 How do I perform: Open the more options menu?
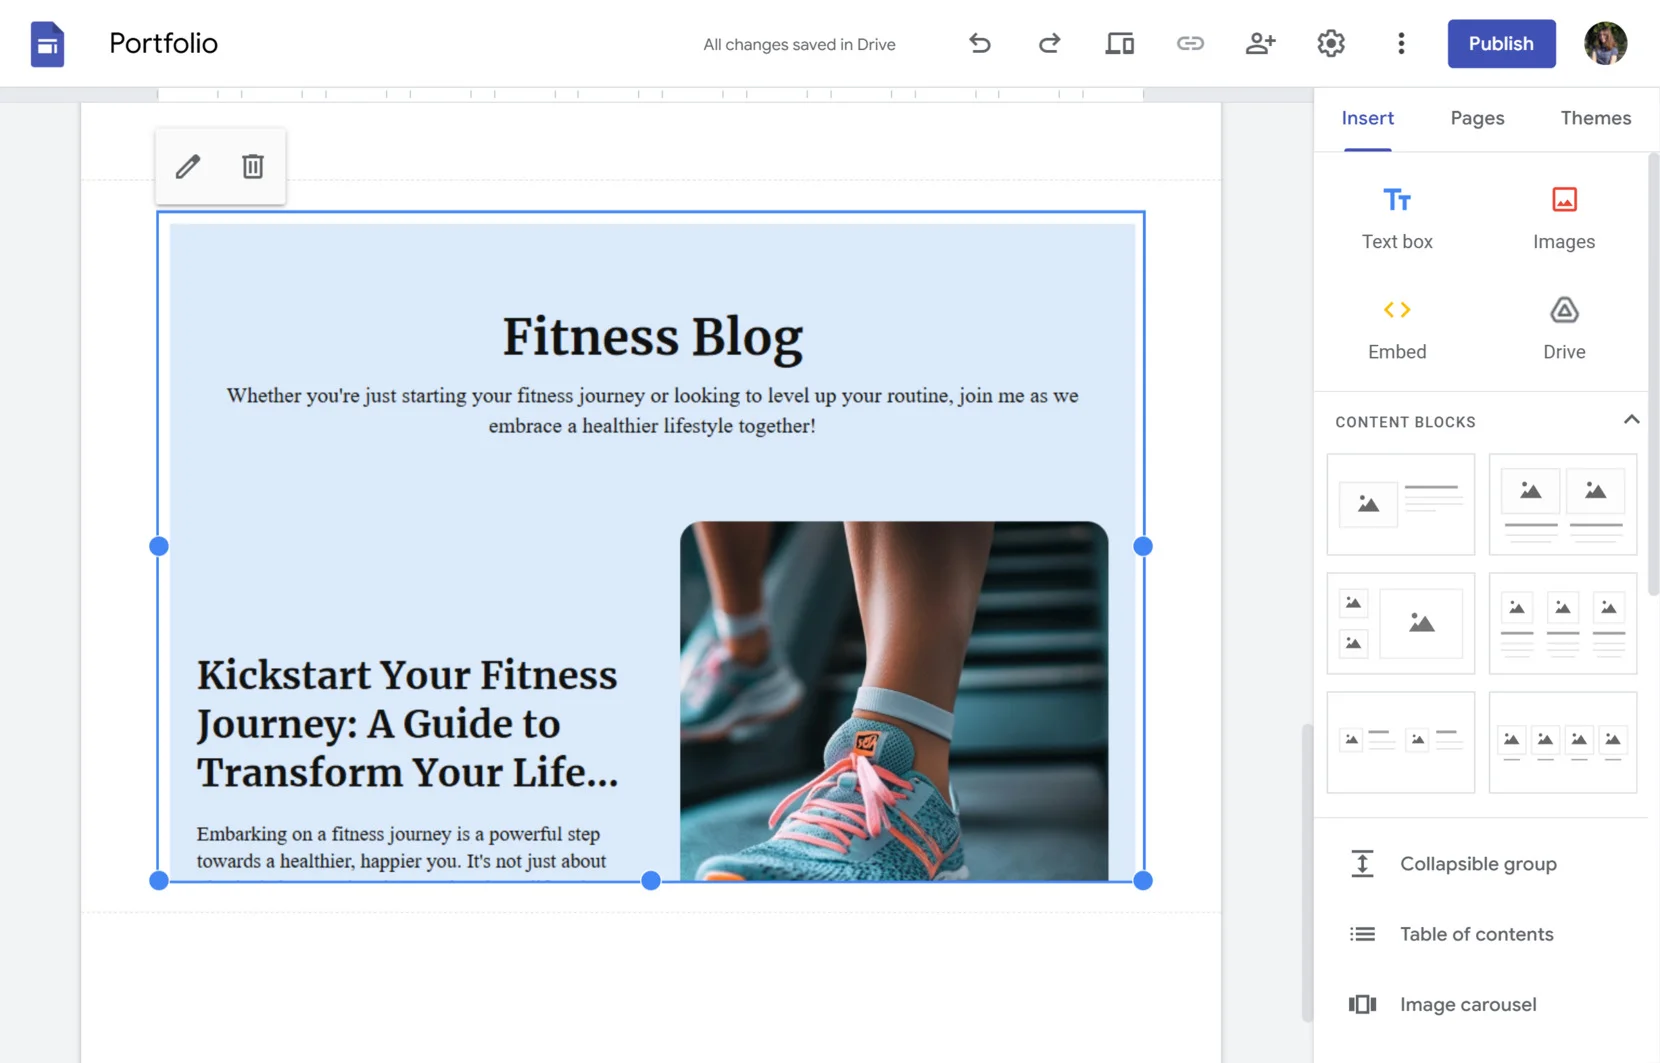pyautogui.click(x=1401, y=43)
